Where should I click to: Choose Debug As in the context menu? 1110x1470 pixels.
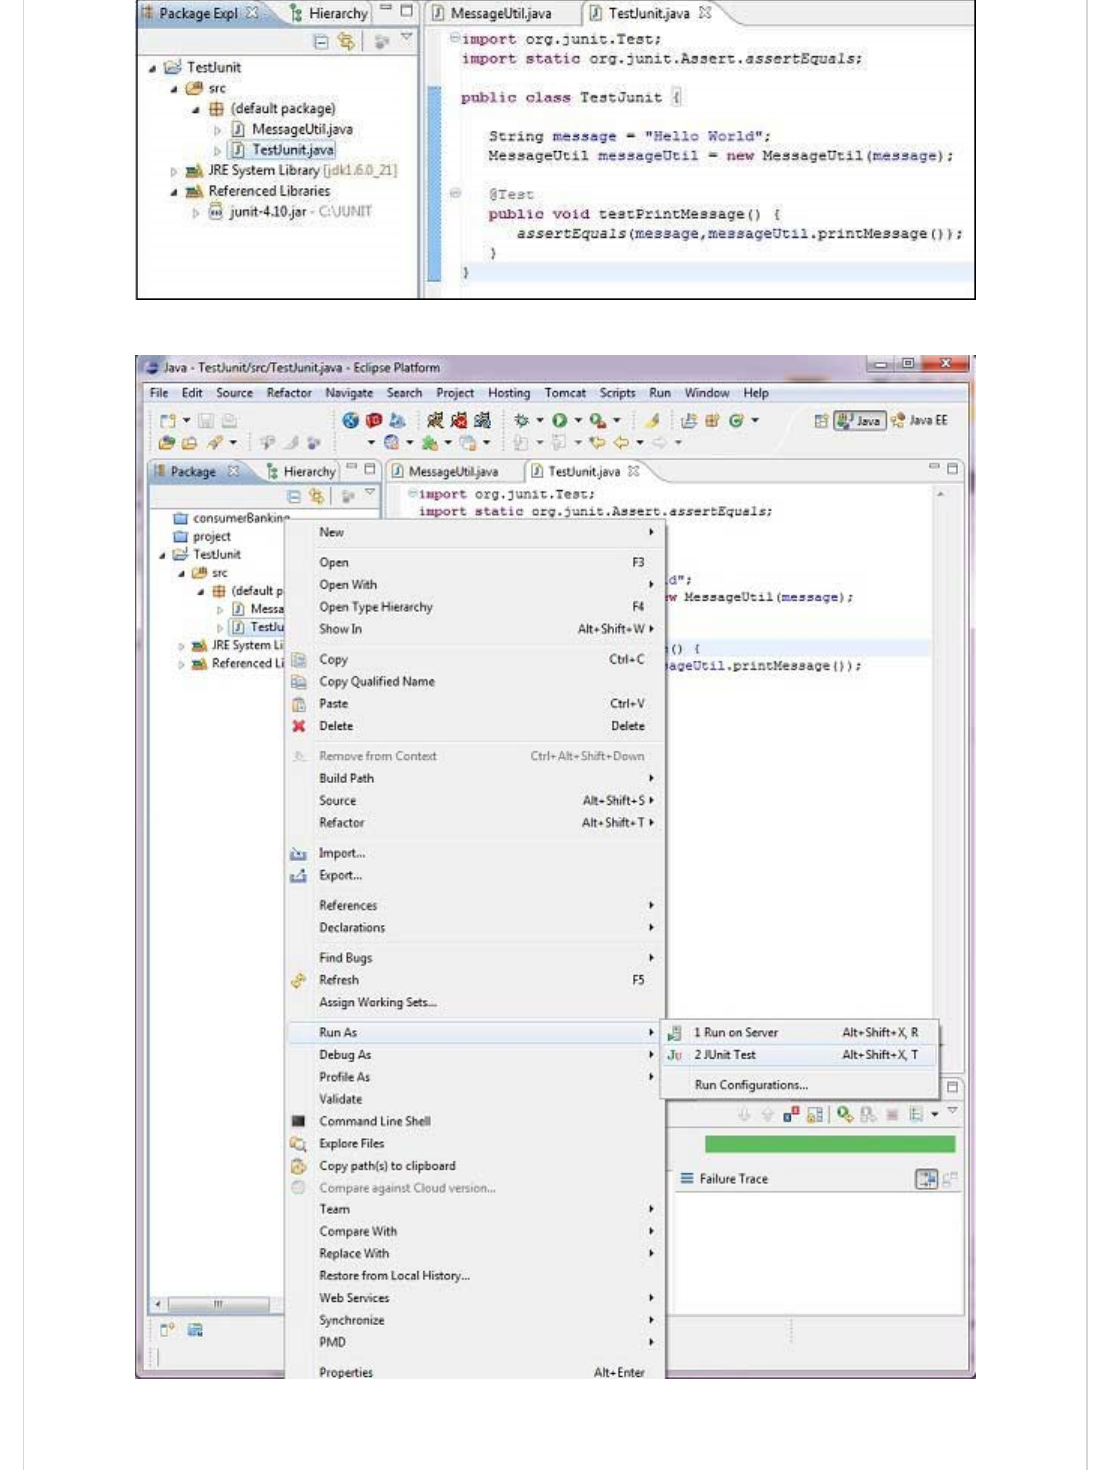pos(475,1055)
